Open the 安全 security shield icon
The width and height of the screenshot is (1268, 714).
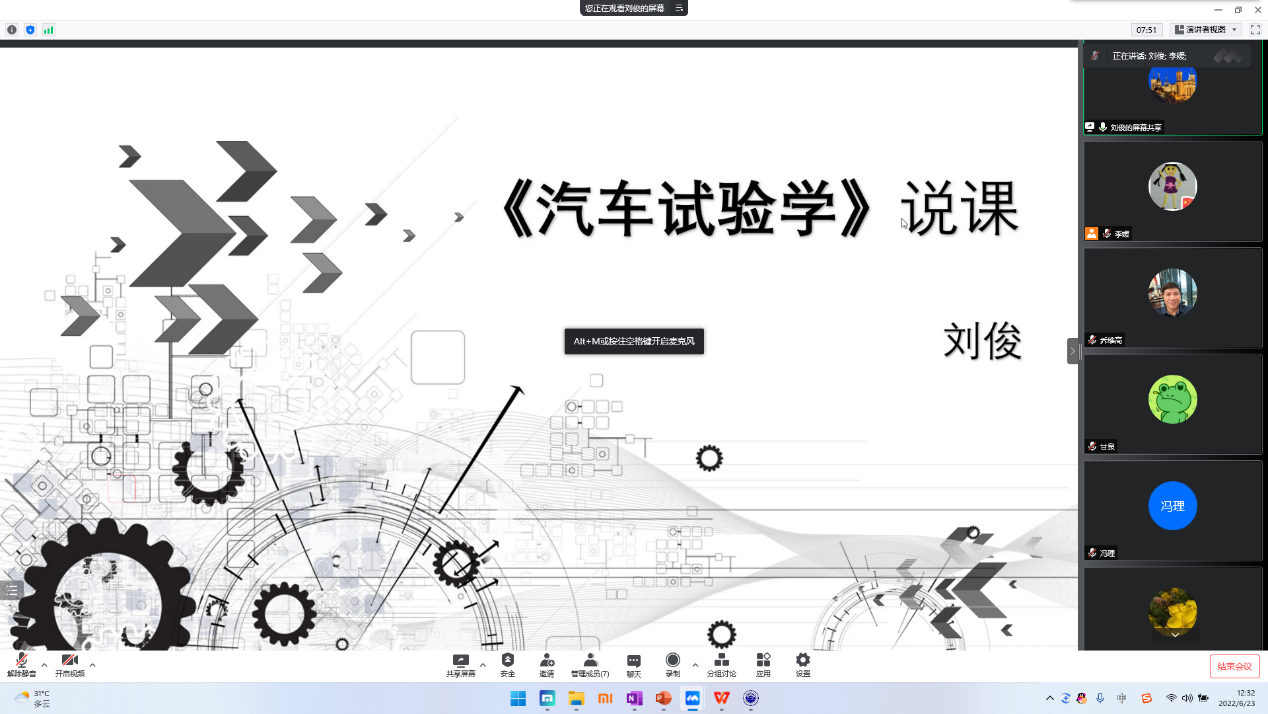507,663
